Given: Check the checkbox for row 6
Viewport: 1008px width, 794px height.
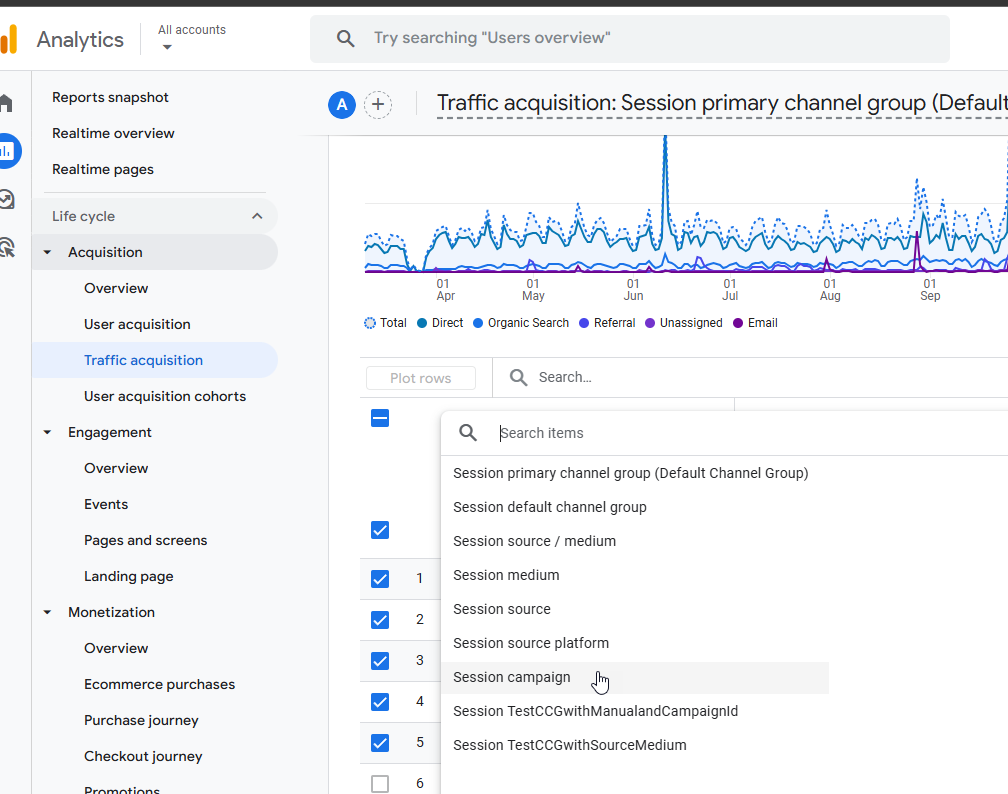Looking at the screenshot, I should click(380, 784).
